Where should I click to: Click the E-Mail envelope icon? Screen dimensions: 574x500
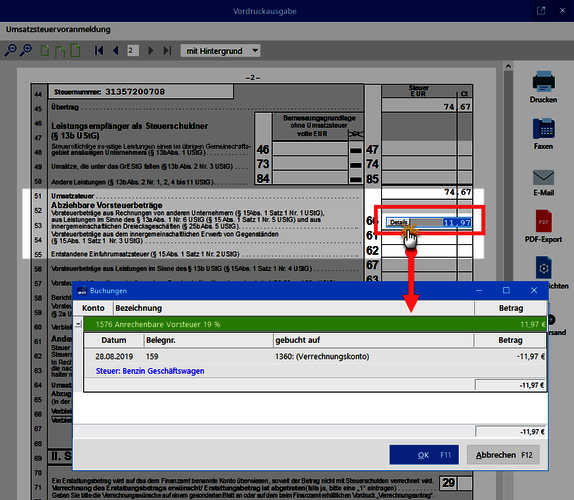544,178
